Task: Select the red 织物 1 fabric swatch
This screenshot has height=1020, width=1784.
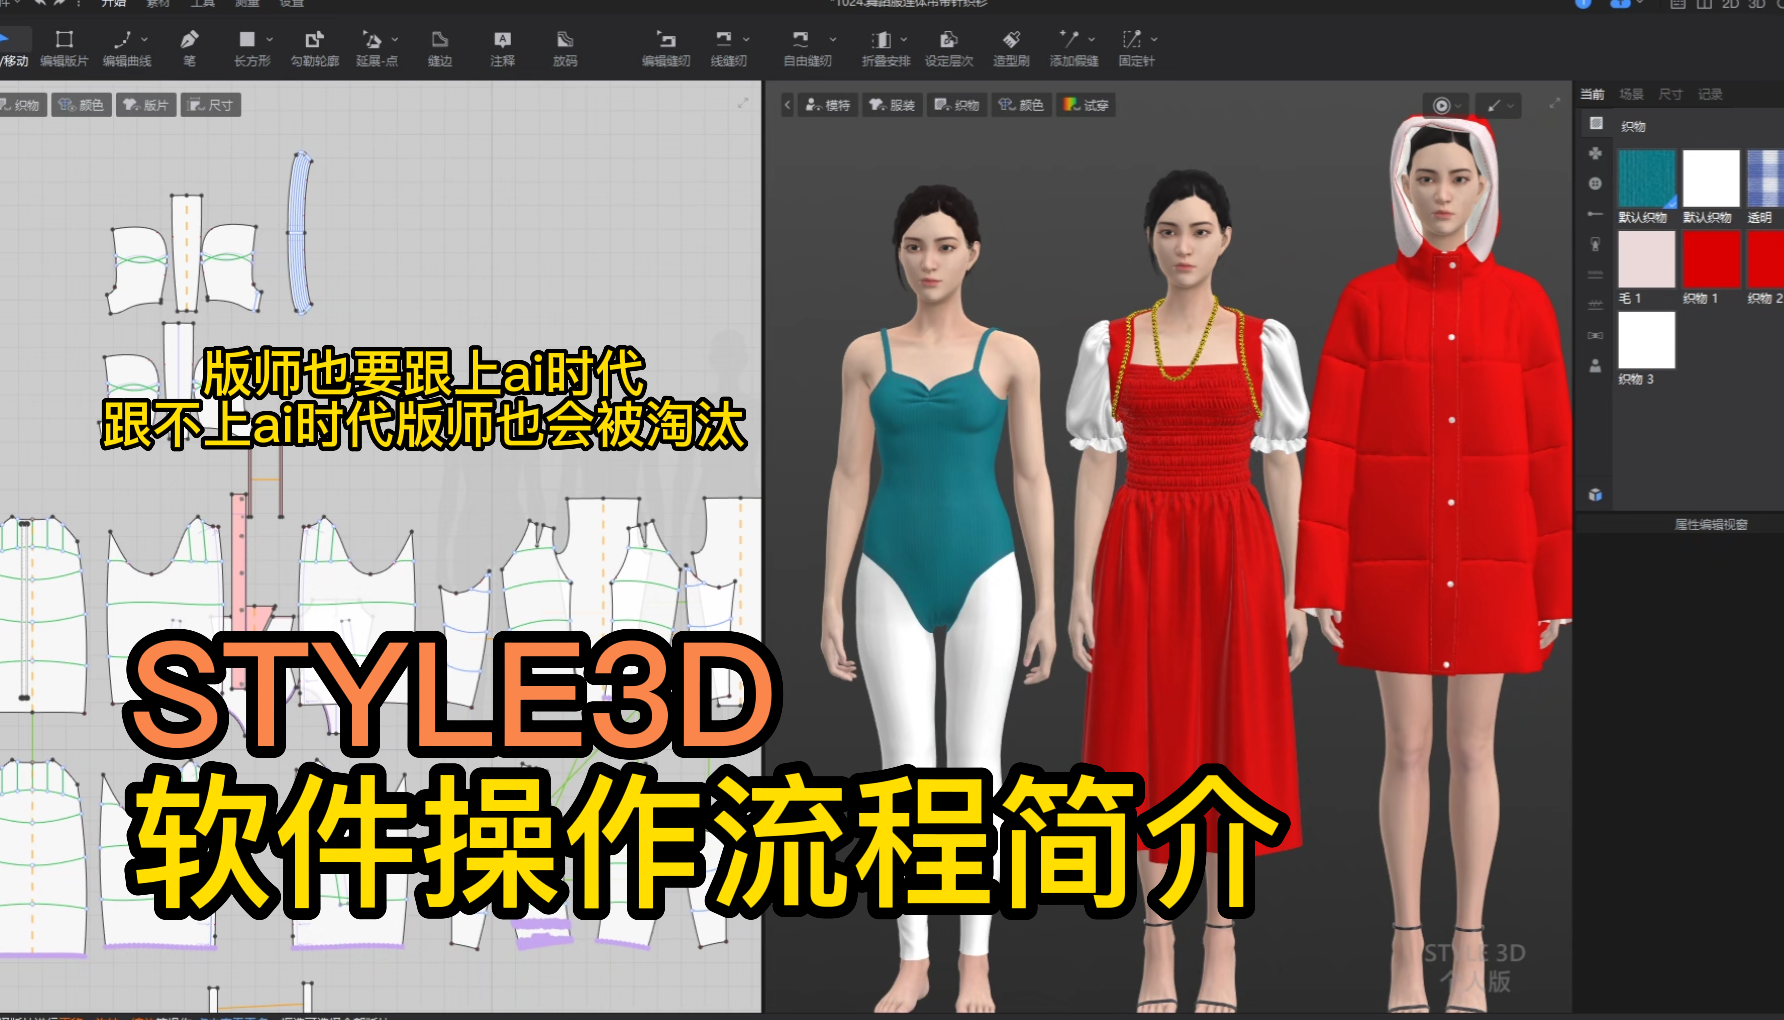Action: (1711, 260)
